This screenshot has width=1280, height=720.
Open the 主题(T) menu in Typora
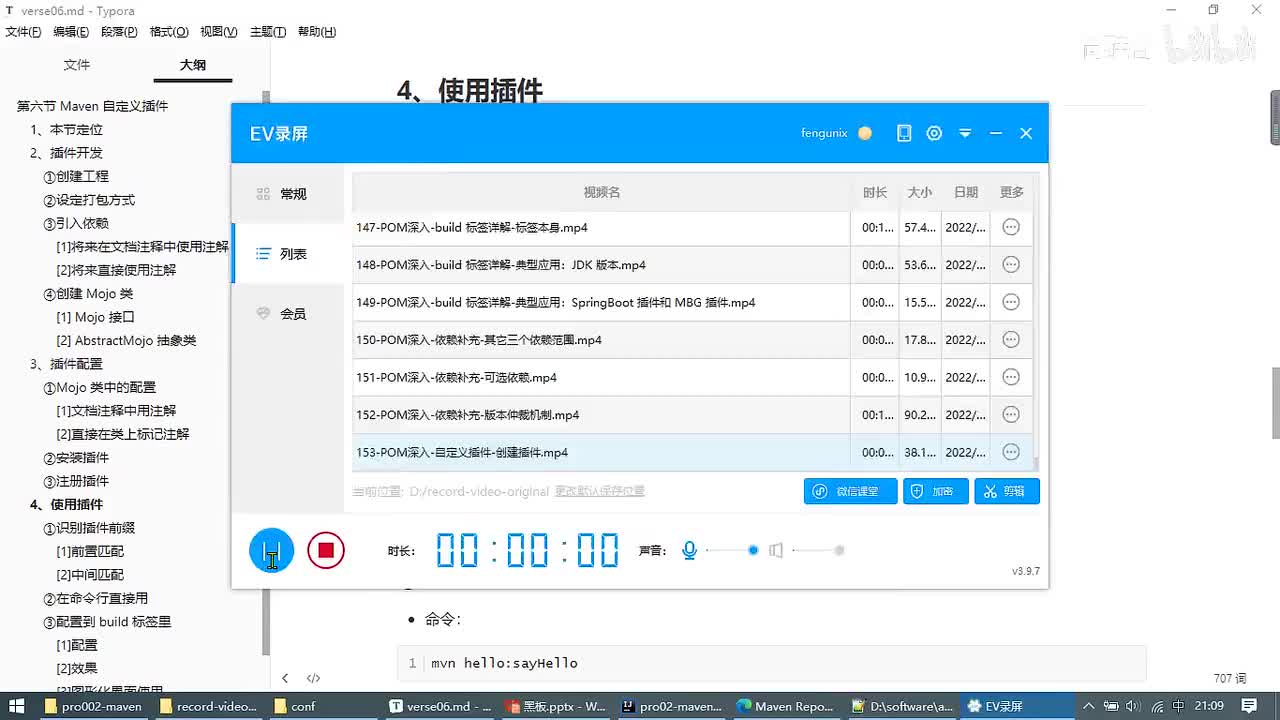[268, 32]
